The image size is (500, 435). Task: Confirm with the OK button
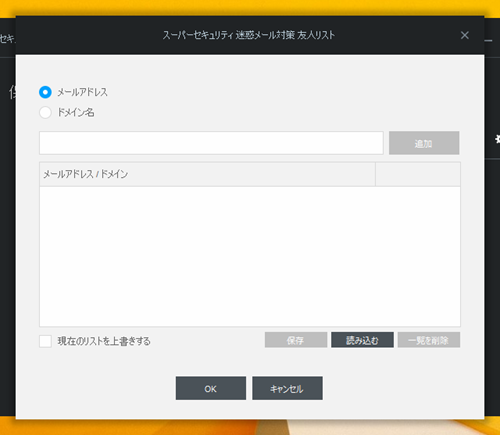click(211, 388)
